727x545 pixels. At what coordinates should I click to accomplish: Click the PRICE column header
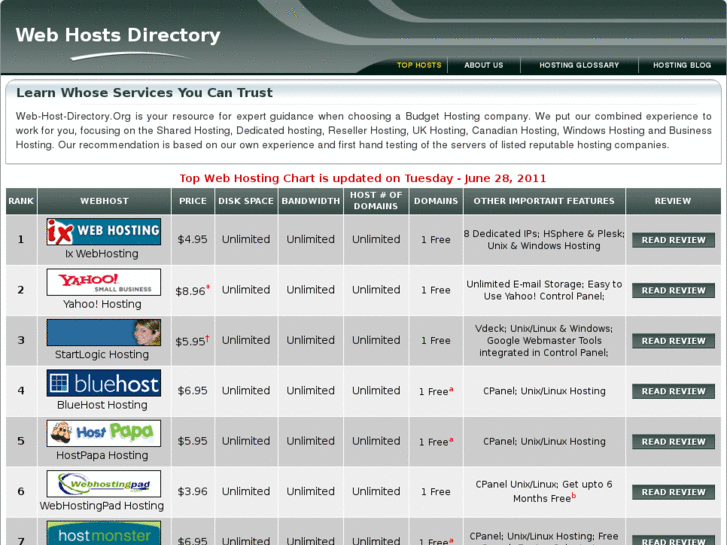click(x=193, y=201)
